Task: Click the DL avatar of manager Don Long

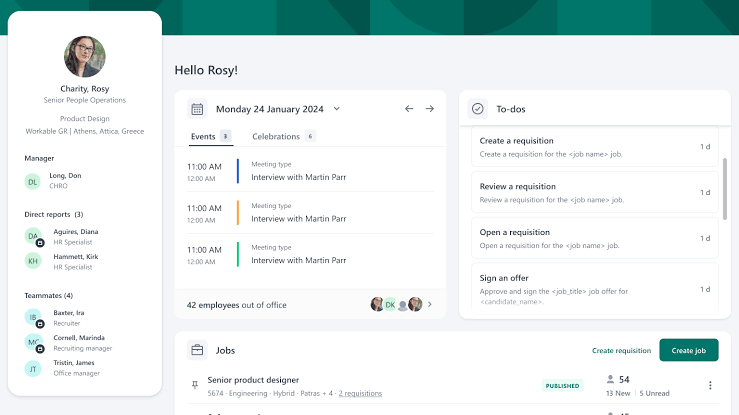Action: (x=33, y=181)
